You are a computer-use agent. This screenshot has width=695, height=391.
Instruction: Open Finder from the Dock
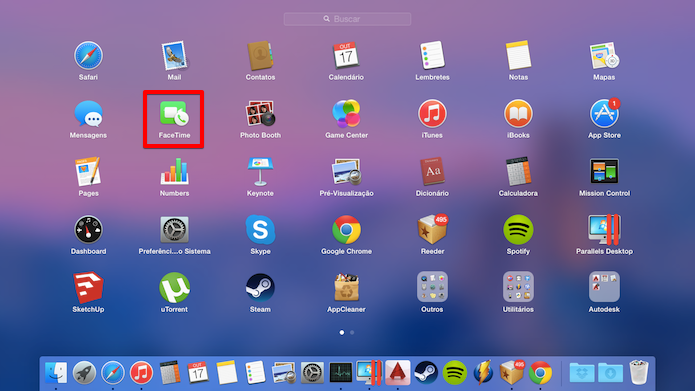coord(56,372)
